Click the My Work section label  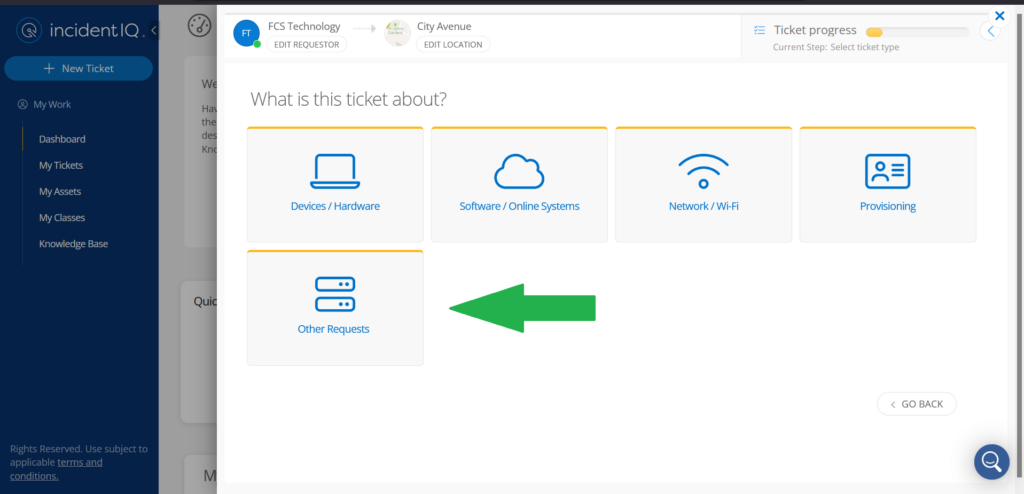(52, 105)
